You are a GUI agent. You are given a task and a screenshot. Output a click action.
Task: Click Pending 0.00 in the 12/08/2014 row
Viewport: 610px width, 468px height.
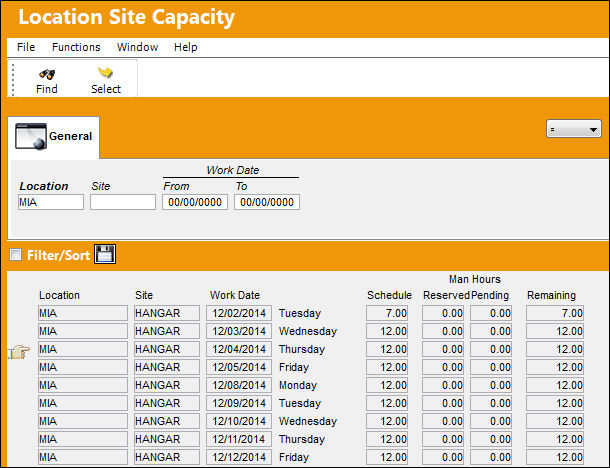coord(491,385)
